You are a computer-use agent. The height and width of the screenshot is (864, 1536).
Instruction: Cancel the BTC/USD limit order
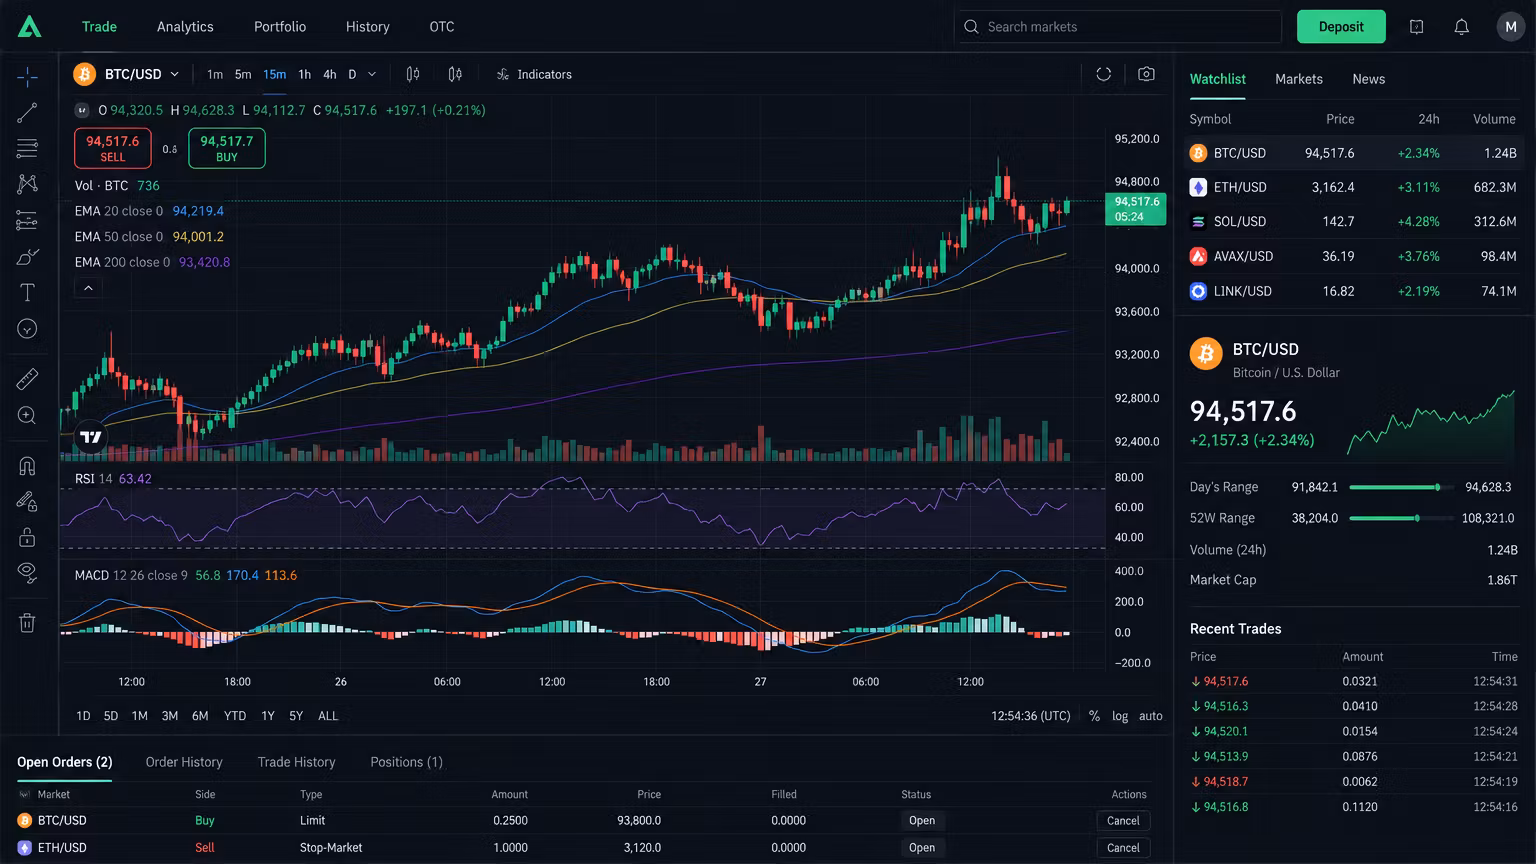point(1123,820)
